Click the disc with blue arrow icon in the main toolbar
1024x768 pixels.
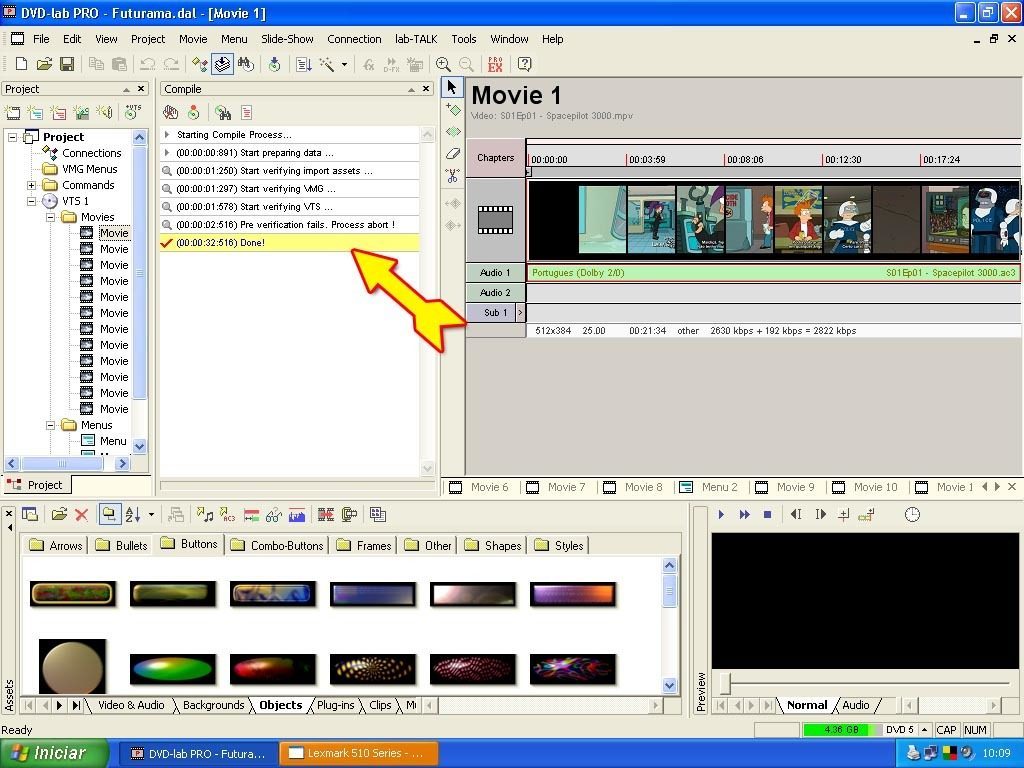click(x=275, y=64)
